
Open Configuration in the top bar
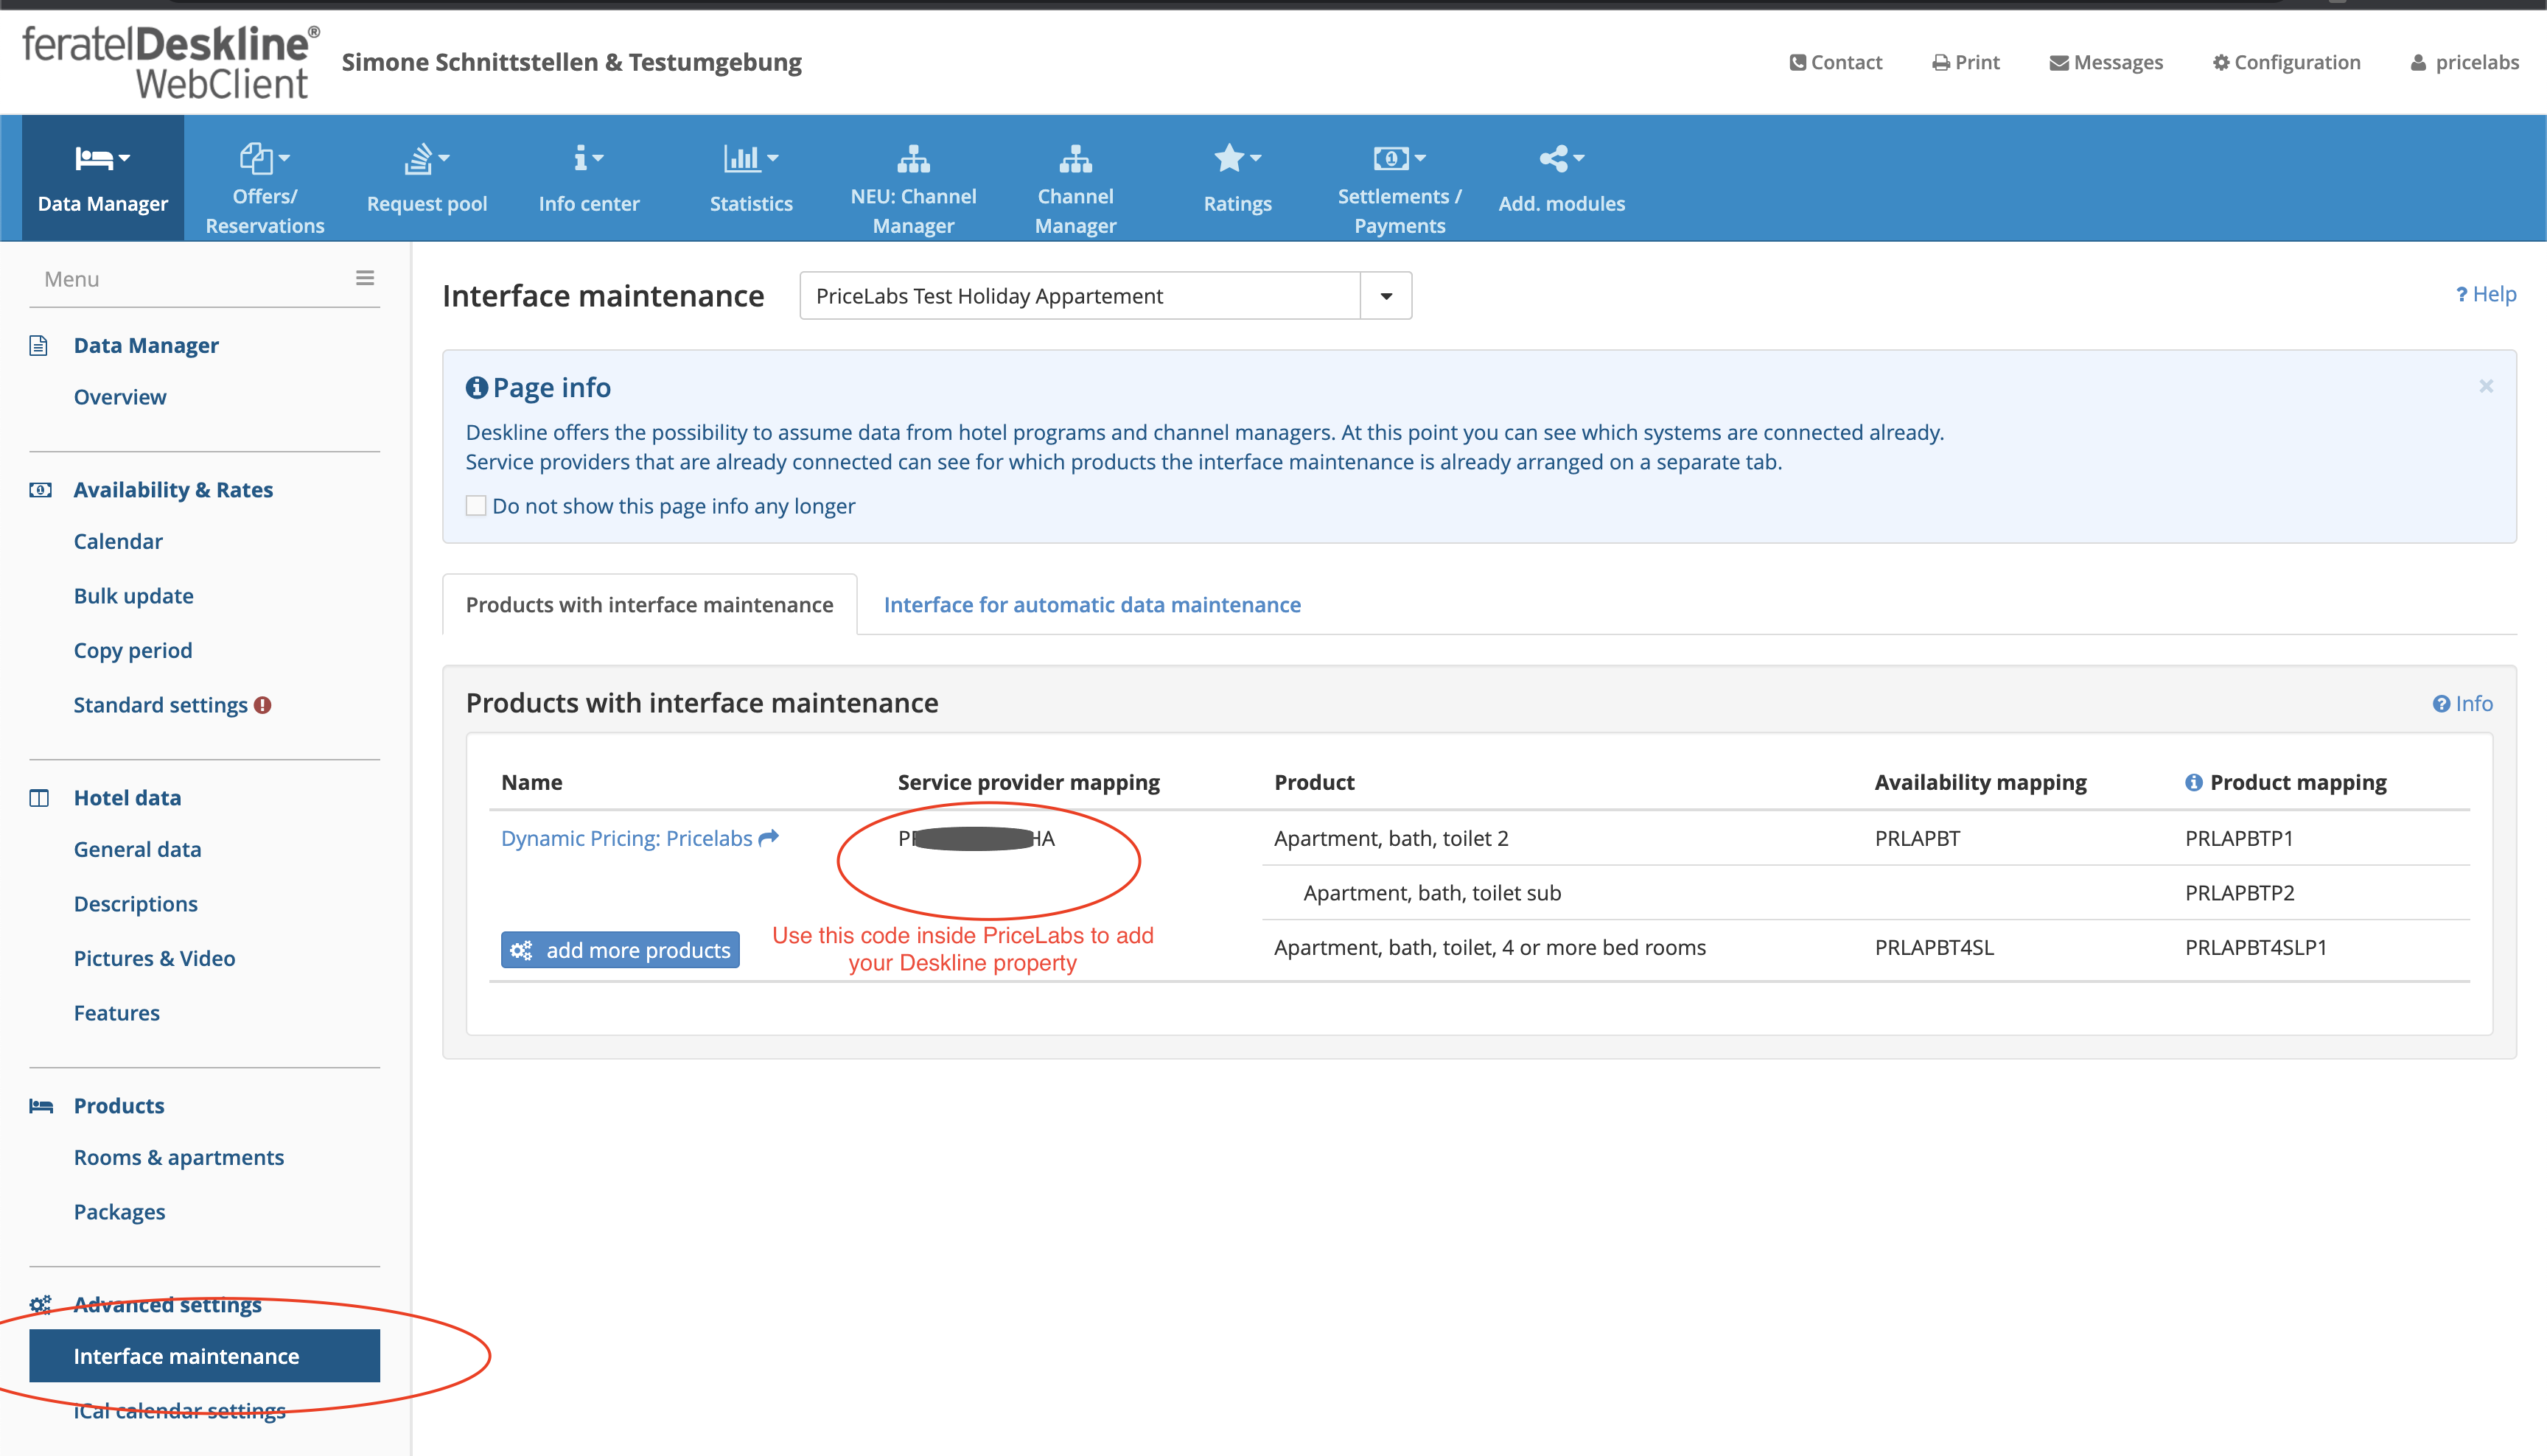2286,62
